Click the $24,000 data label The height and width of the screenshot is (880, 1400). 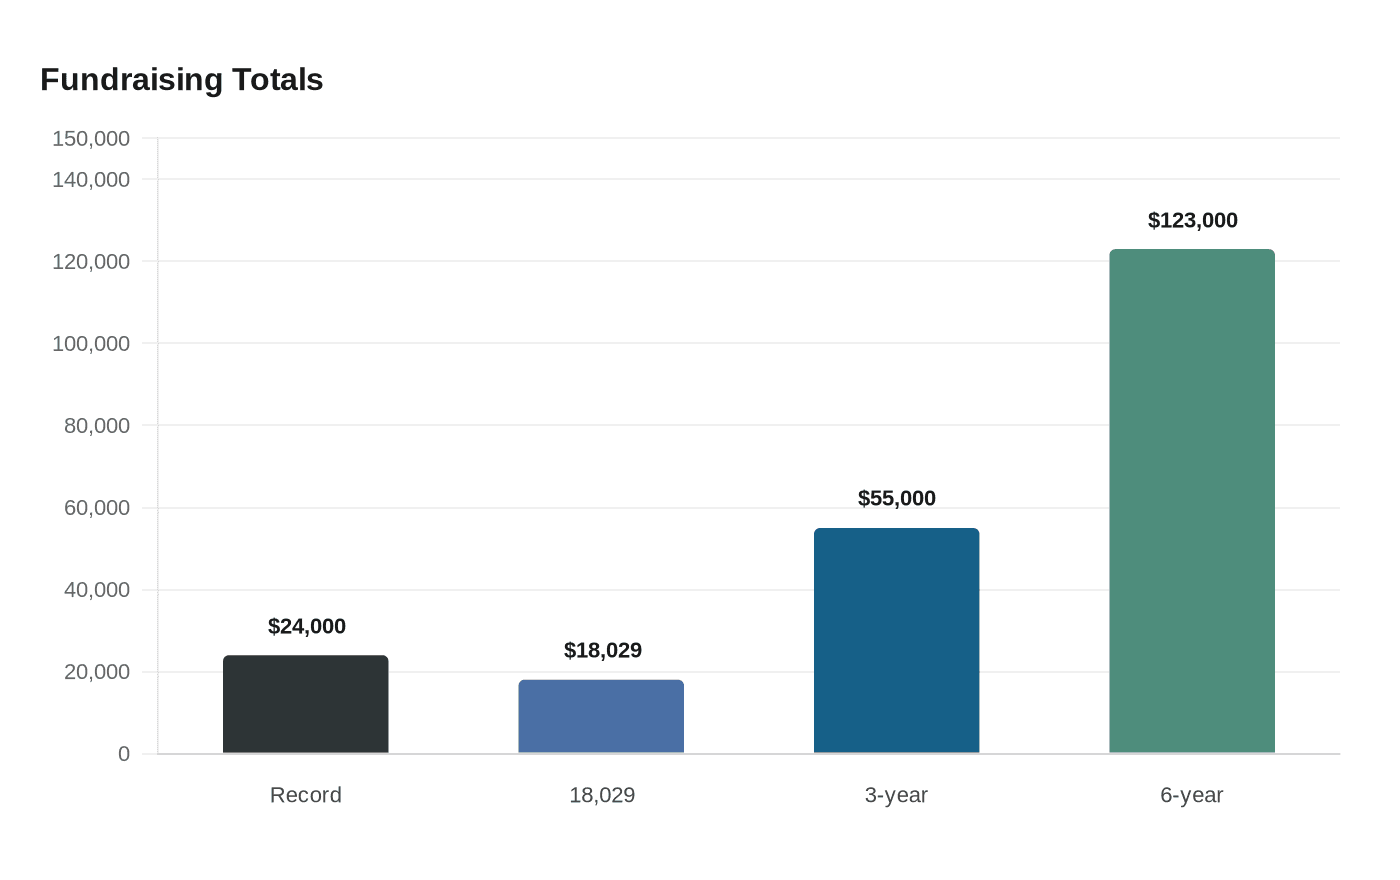tap(307, 627)
